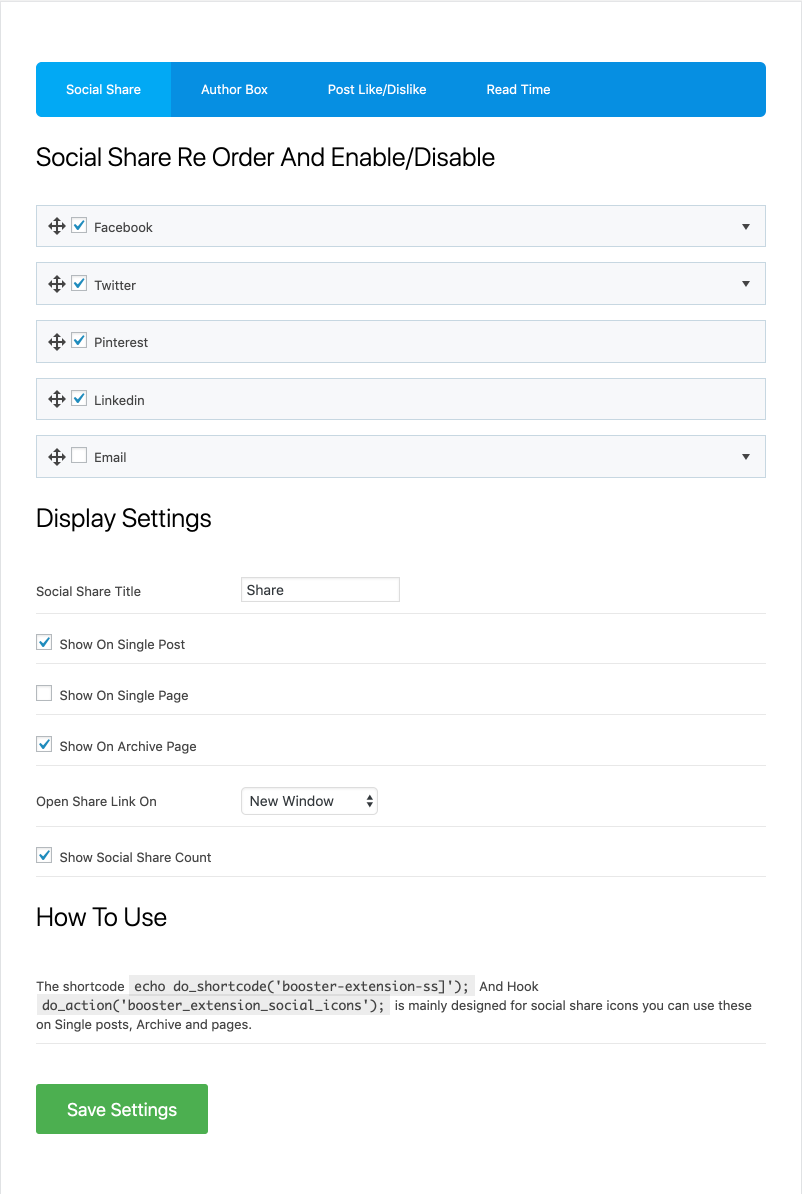Viewport: 802px width, 1194px height.
Task: Open the New Window select dropdown
Action: (x=309, y=801)
